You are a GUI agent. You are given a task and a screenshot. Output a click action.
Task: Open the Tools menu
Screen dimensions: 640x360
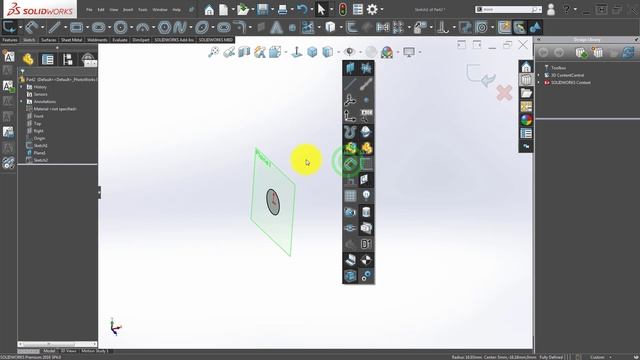click(x=142, y=9)
